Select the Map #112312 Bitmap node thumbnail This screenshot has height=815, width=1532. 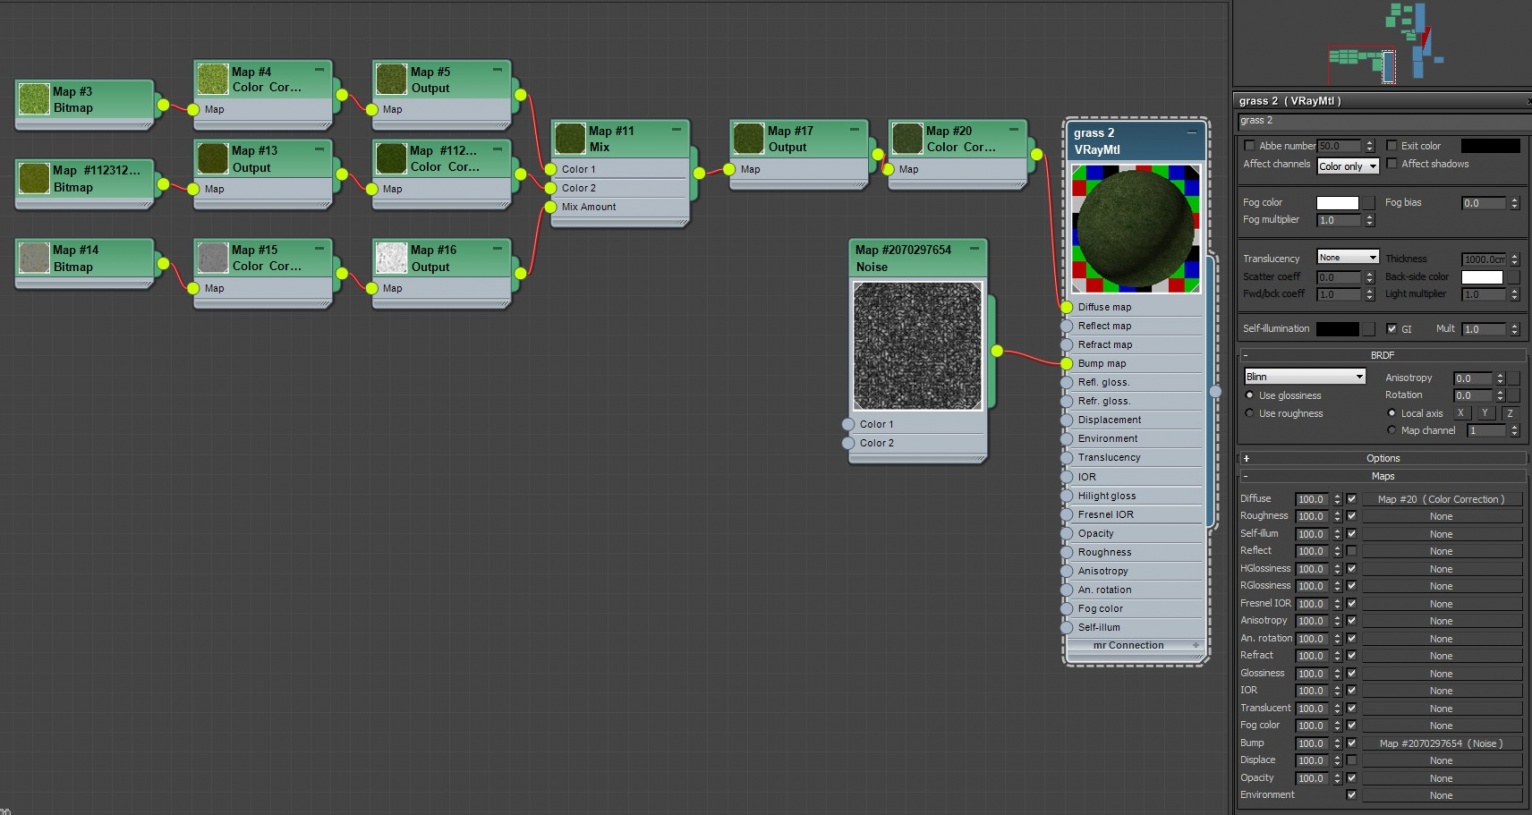34,178
